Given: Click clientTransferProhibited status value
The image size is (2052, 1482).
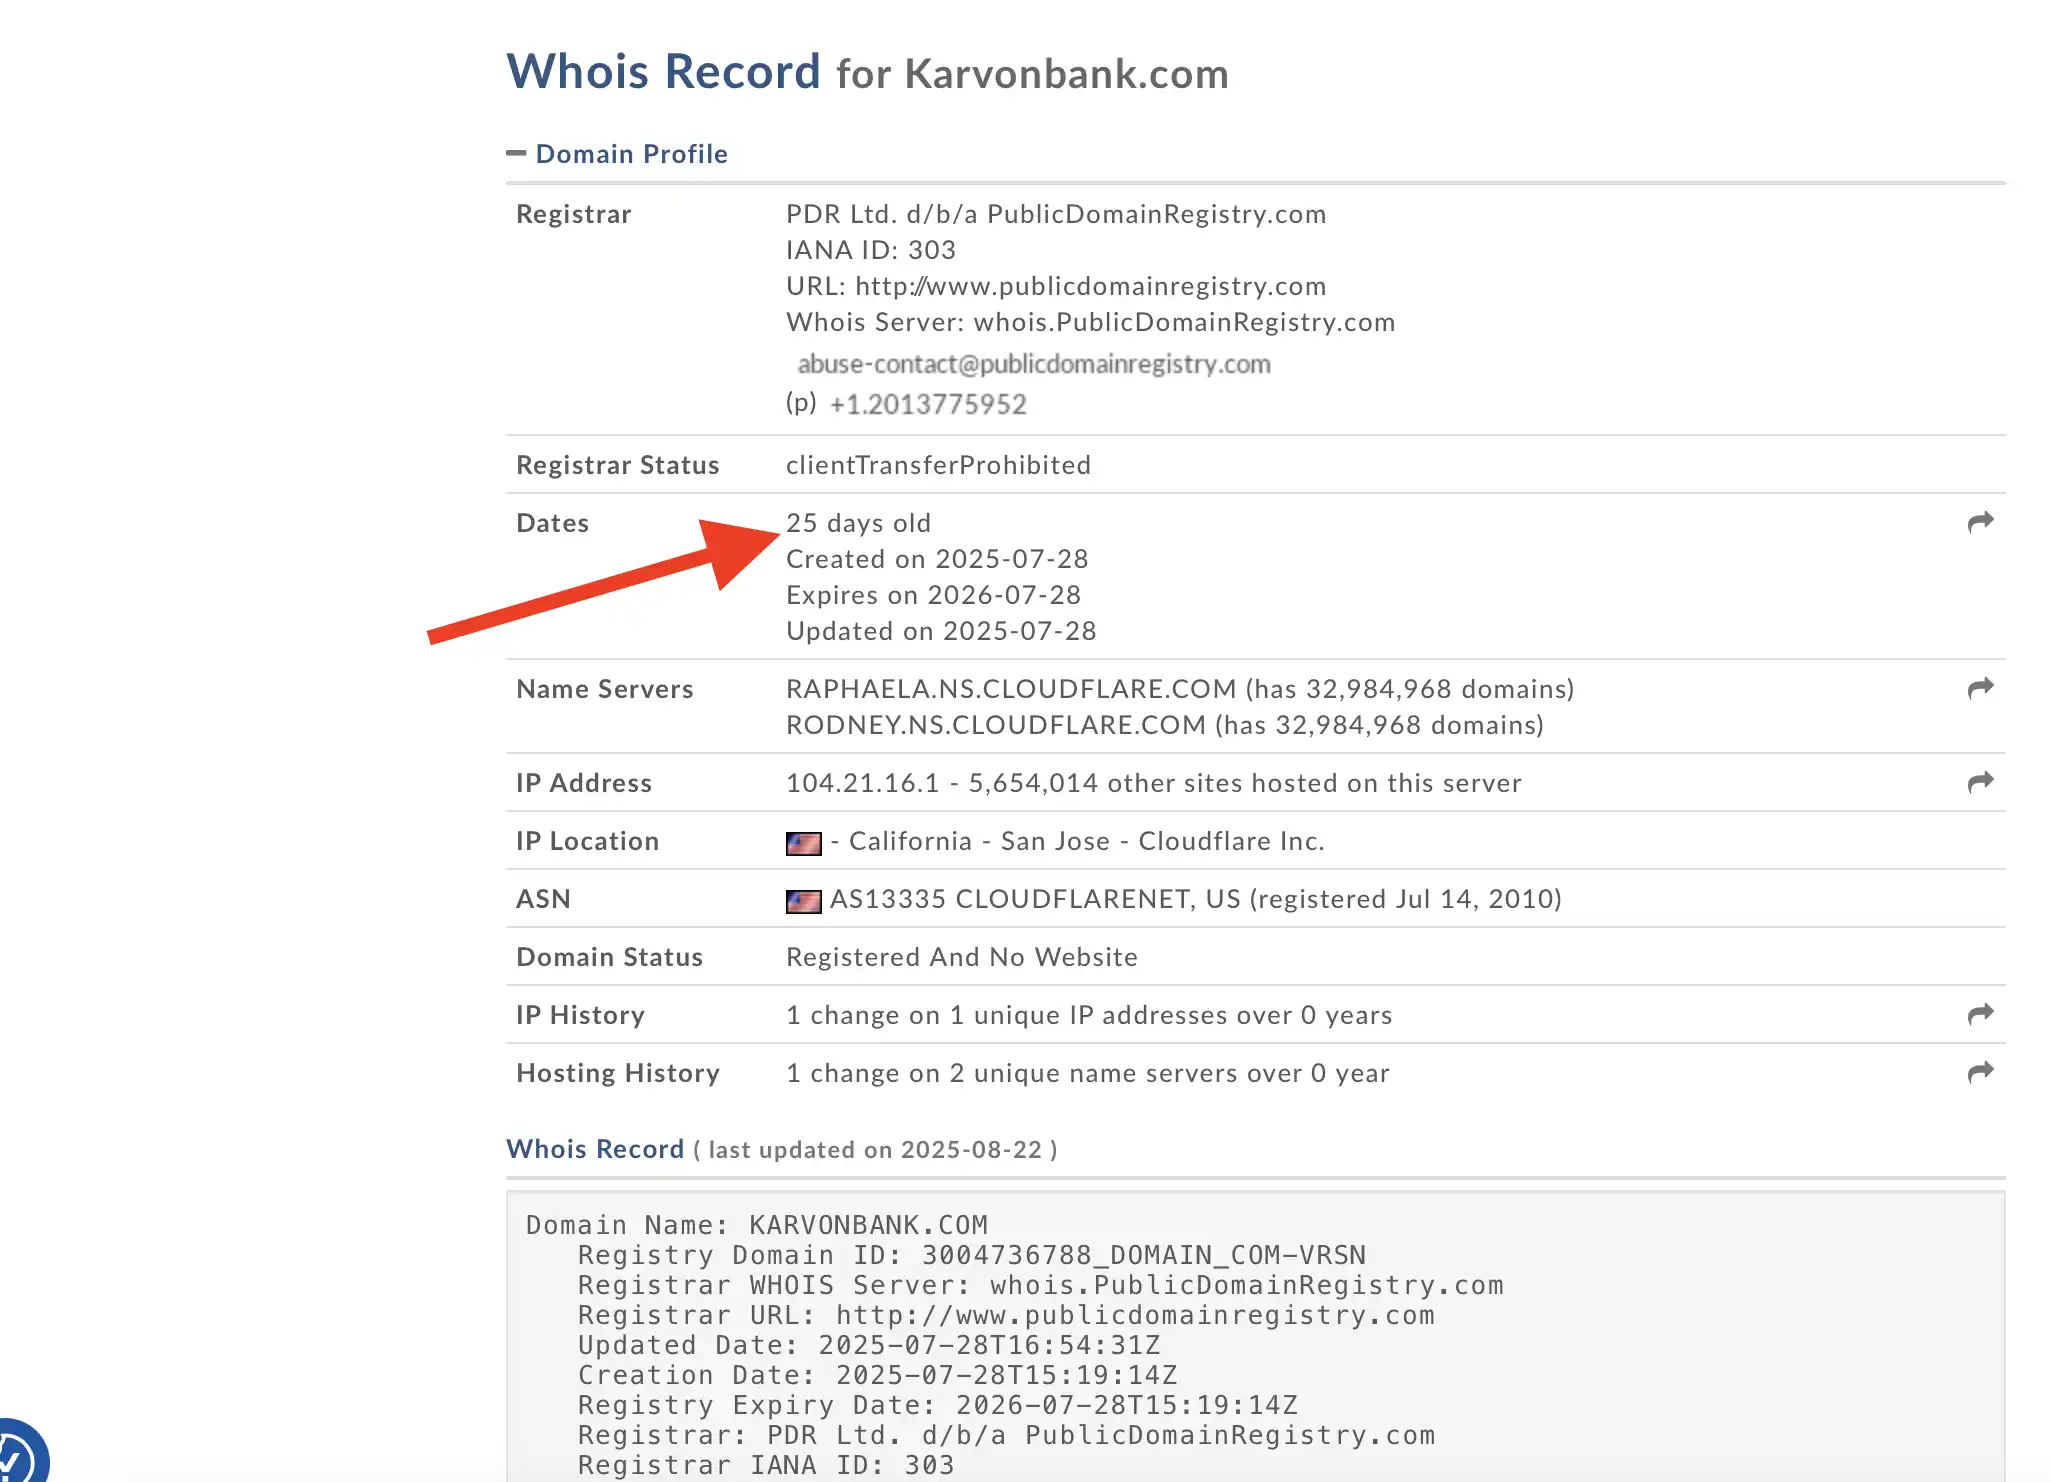Looking at the screenshot, I should pyautogui.click(x=938, y=465).
